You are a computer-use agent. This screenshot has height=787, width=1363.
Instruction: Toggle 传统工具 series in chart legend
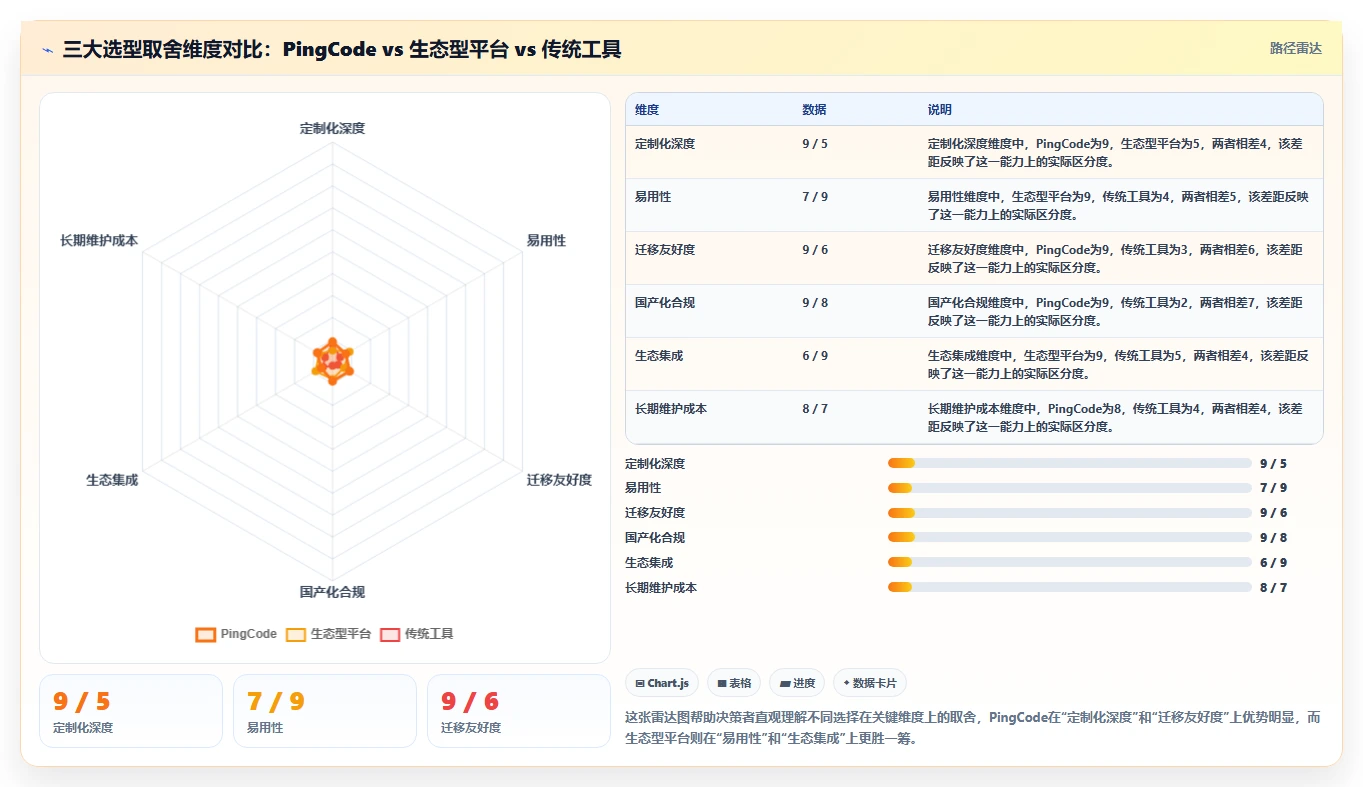click(x=416, y=634)
